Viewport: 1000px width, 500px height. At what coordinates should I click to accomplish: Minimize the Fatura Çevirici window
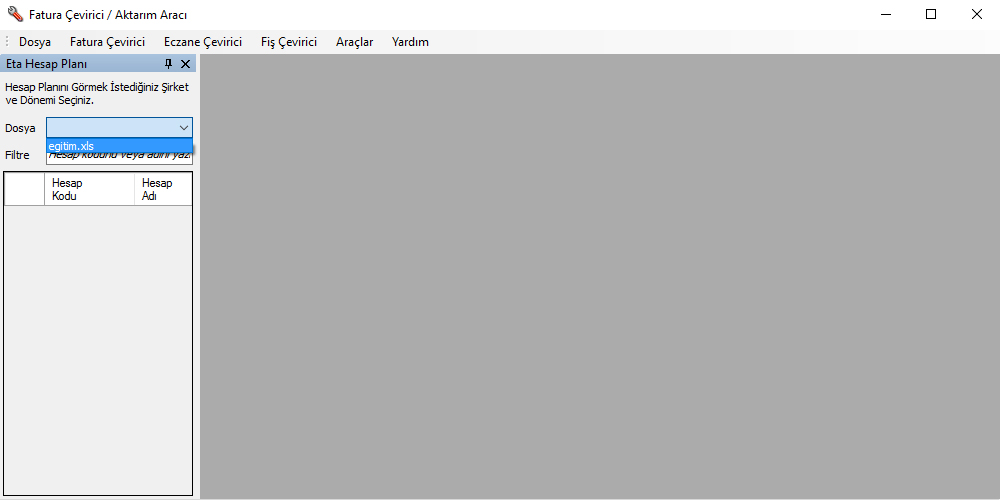[885, 14]
